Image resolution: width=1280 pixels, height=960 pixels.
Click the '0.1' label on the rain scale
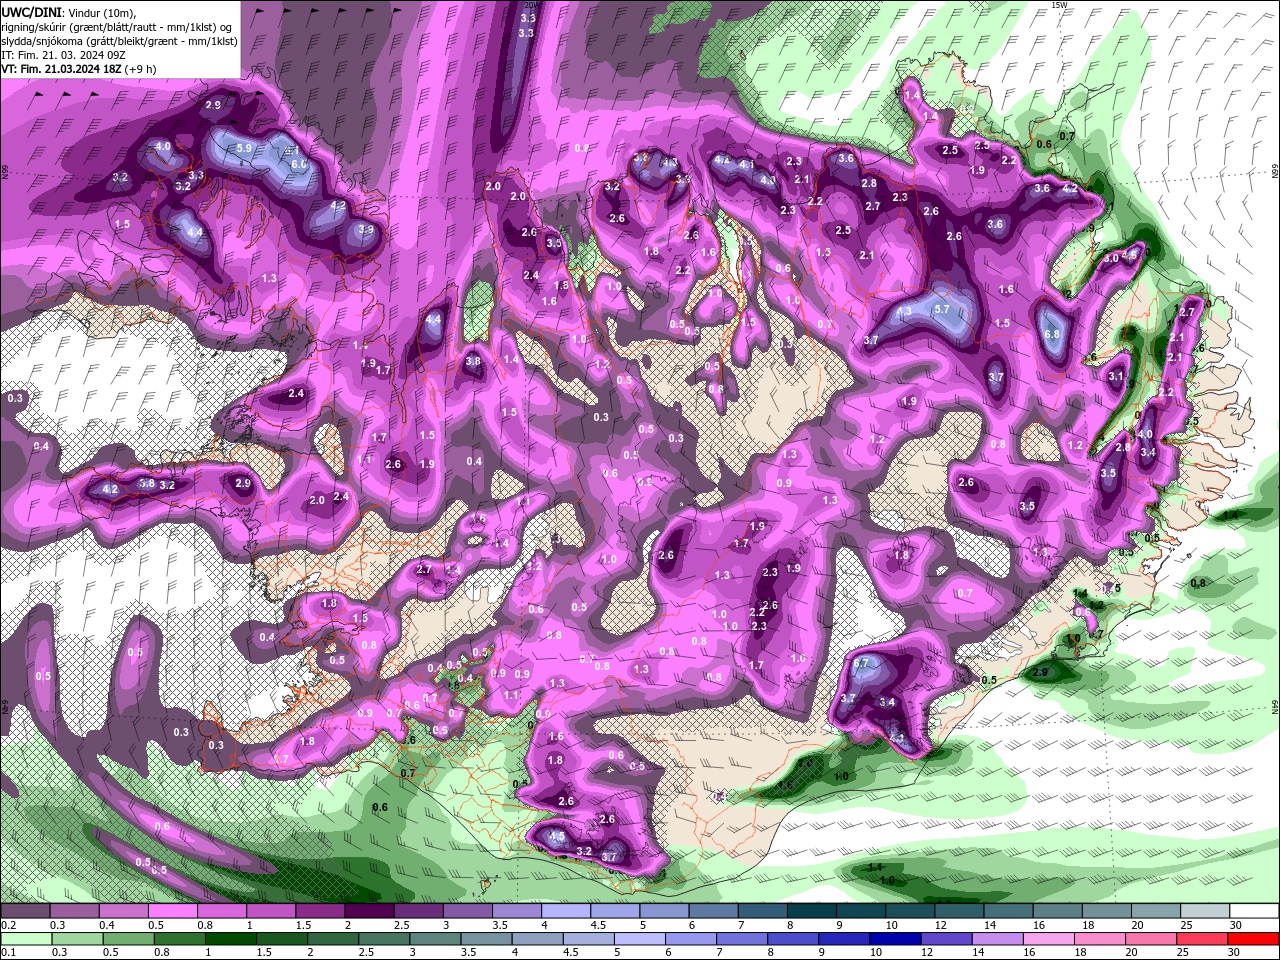tap(8, 952)
